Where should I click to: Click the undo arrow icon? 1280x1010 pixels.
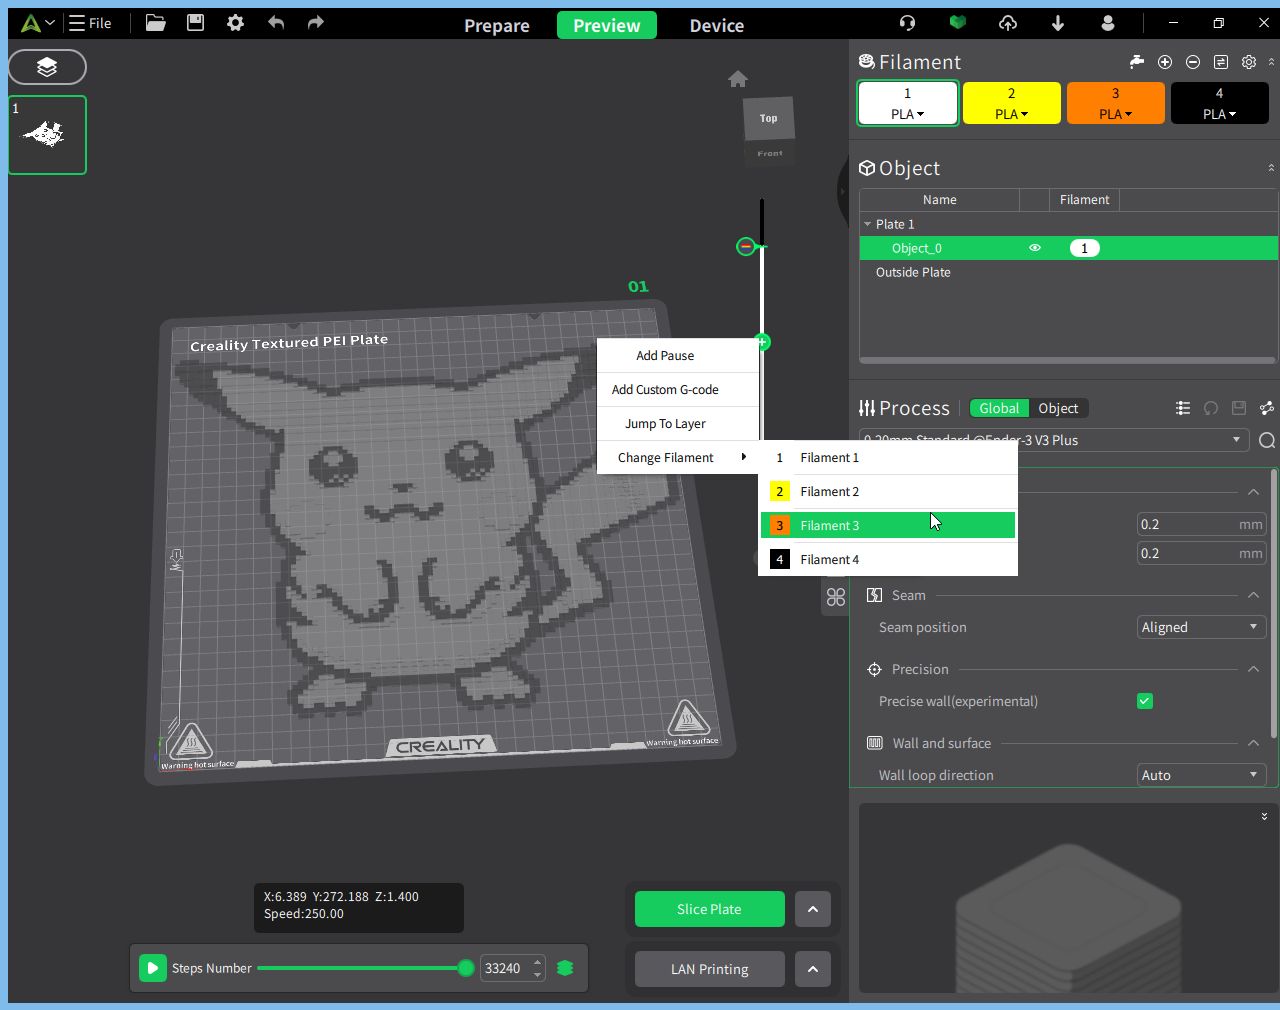point(276,22)
